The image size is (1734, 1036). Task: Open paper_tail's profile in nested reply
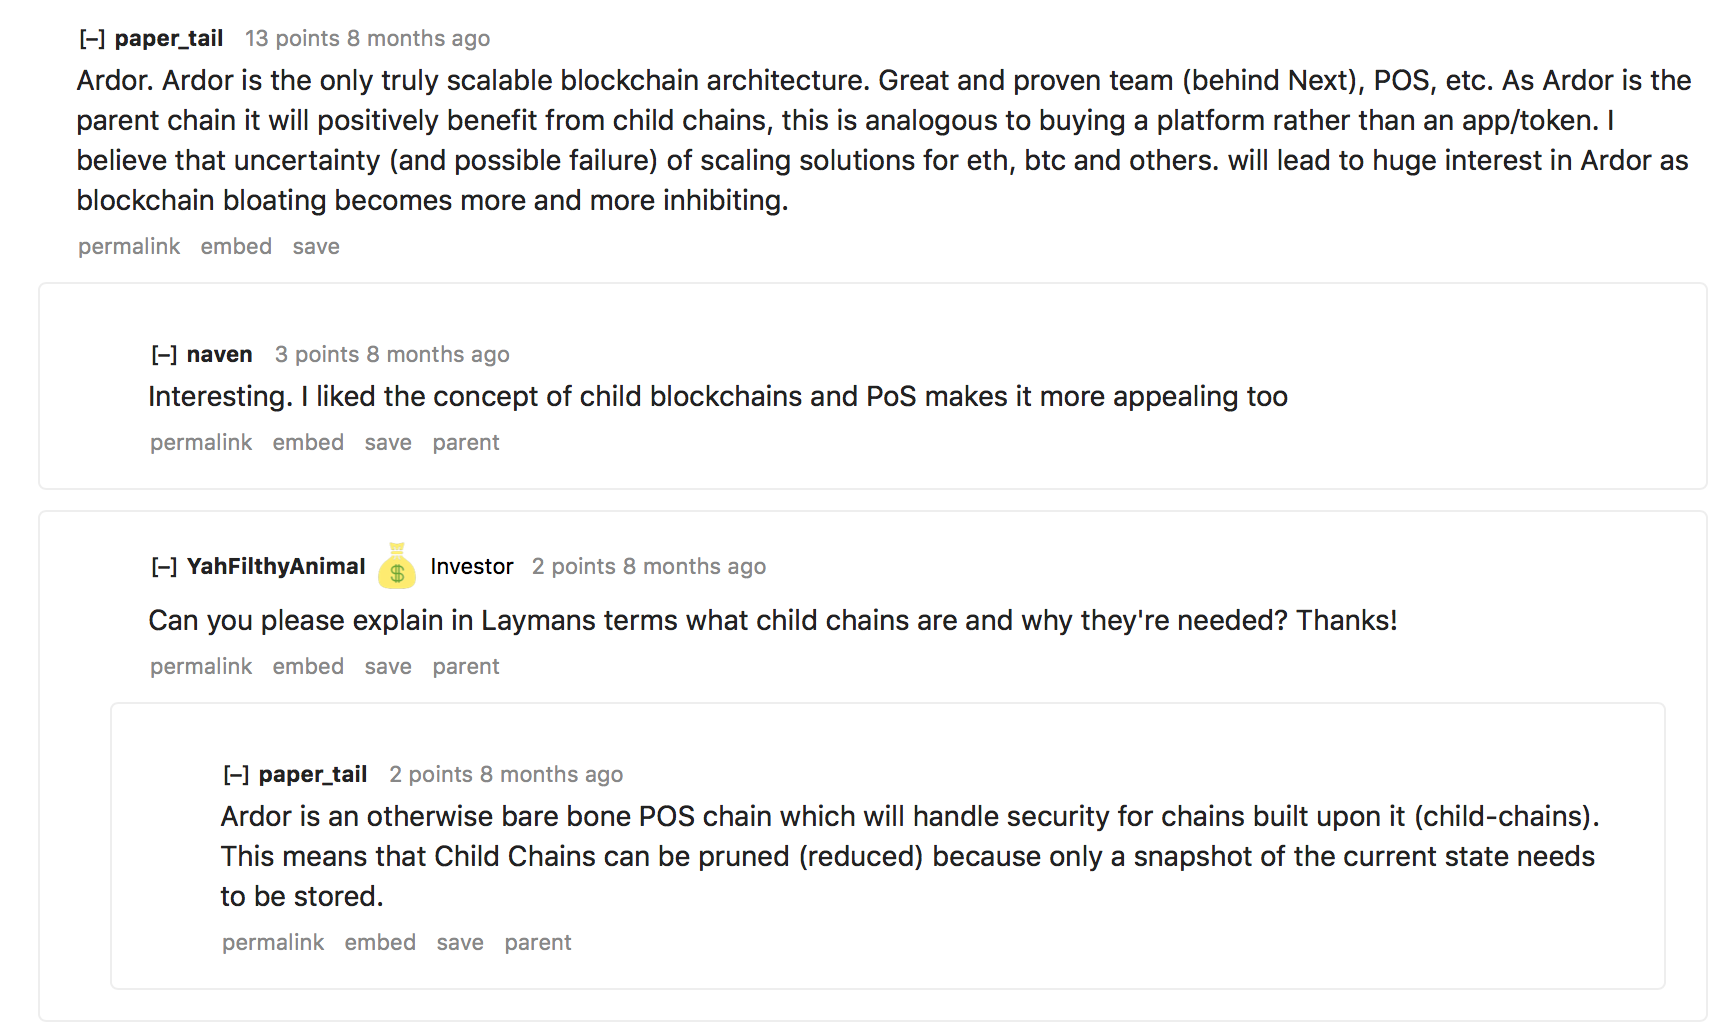click(313, 775)
